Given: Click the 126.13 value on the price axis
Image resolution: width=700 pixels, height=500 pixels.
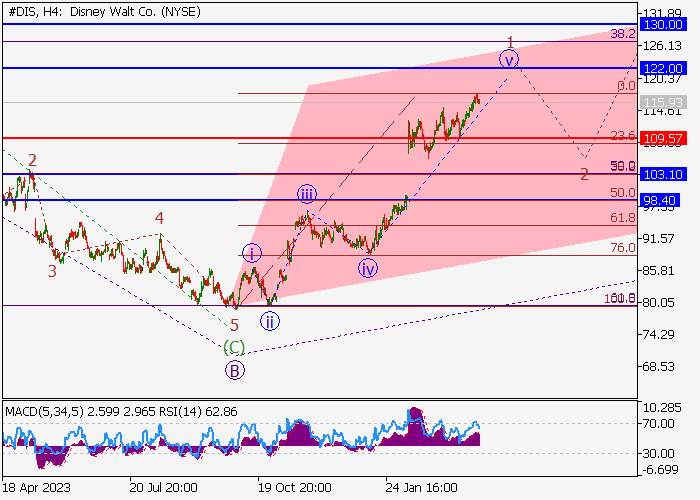Looking at the screenshot, I should coord(662,46).
